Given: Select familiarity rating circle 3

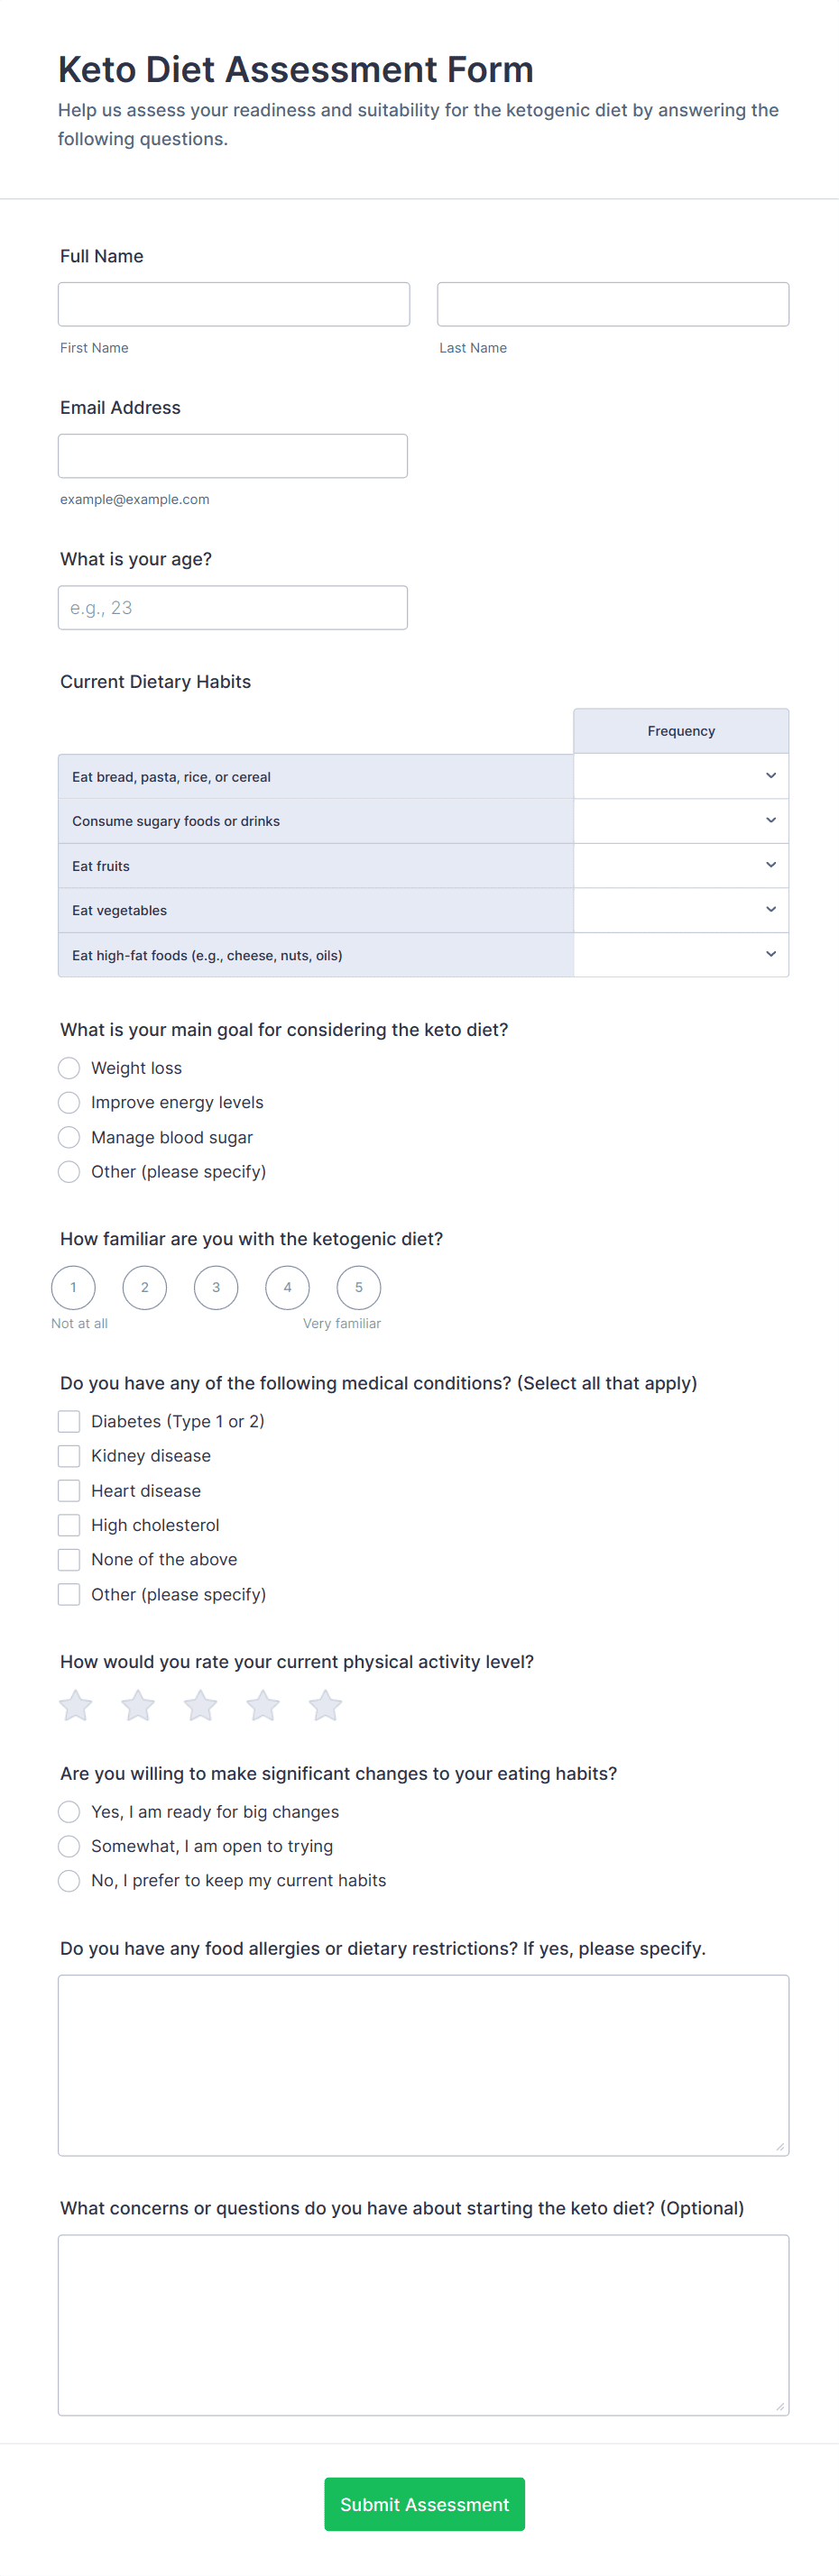Looking at the screenshot, I should pyautogui.click(x=216, y=1287).
